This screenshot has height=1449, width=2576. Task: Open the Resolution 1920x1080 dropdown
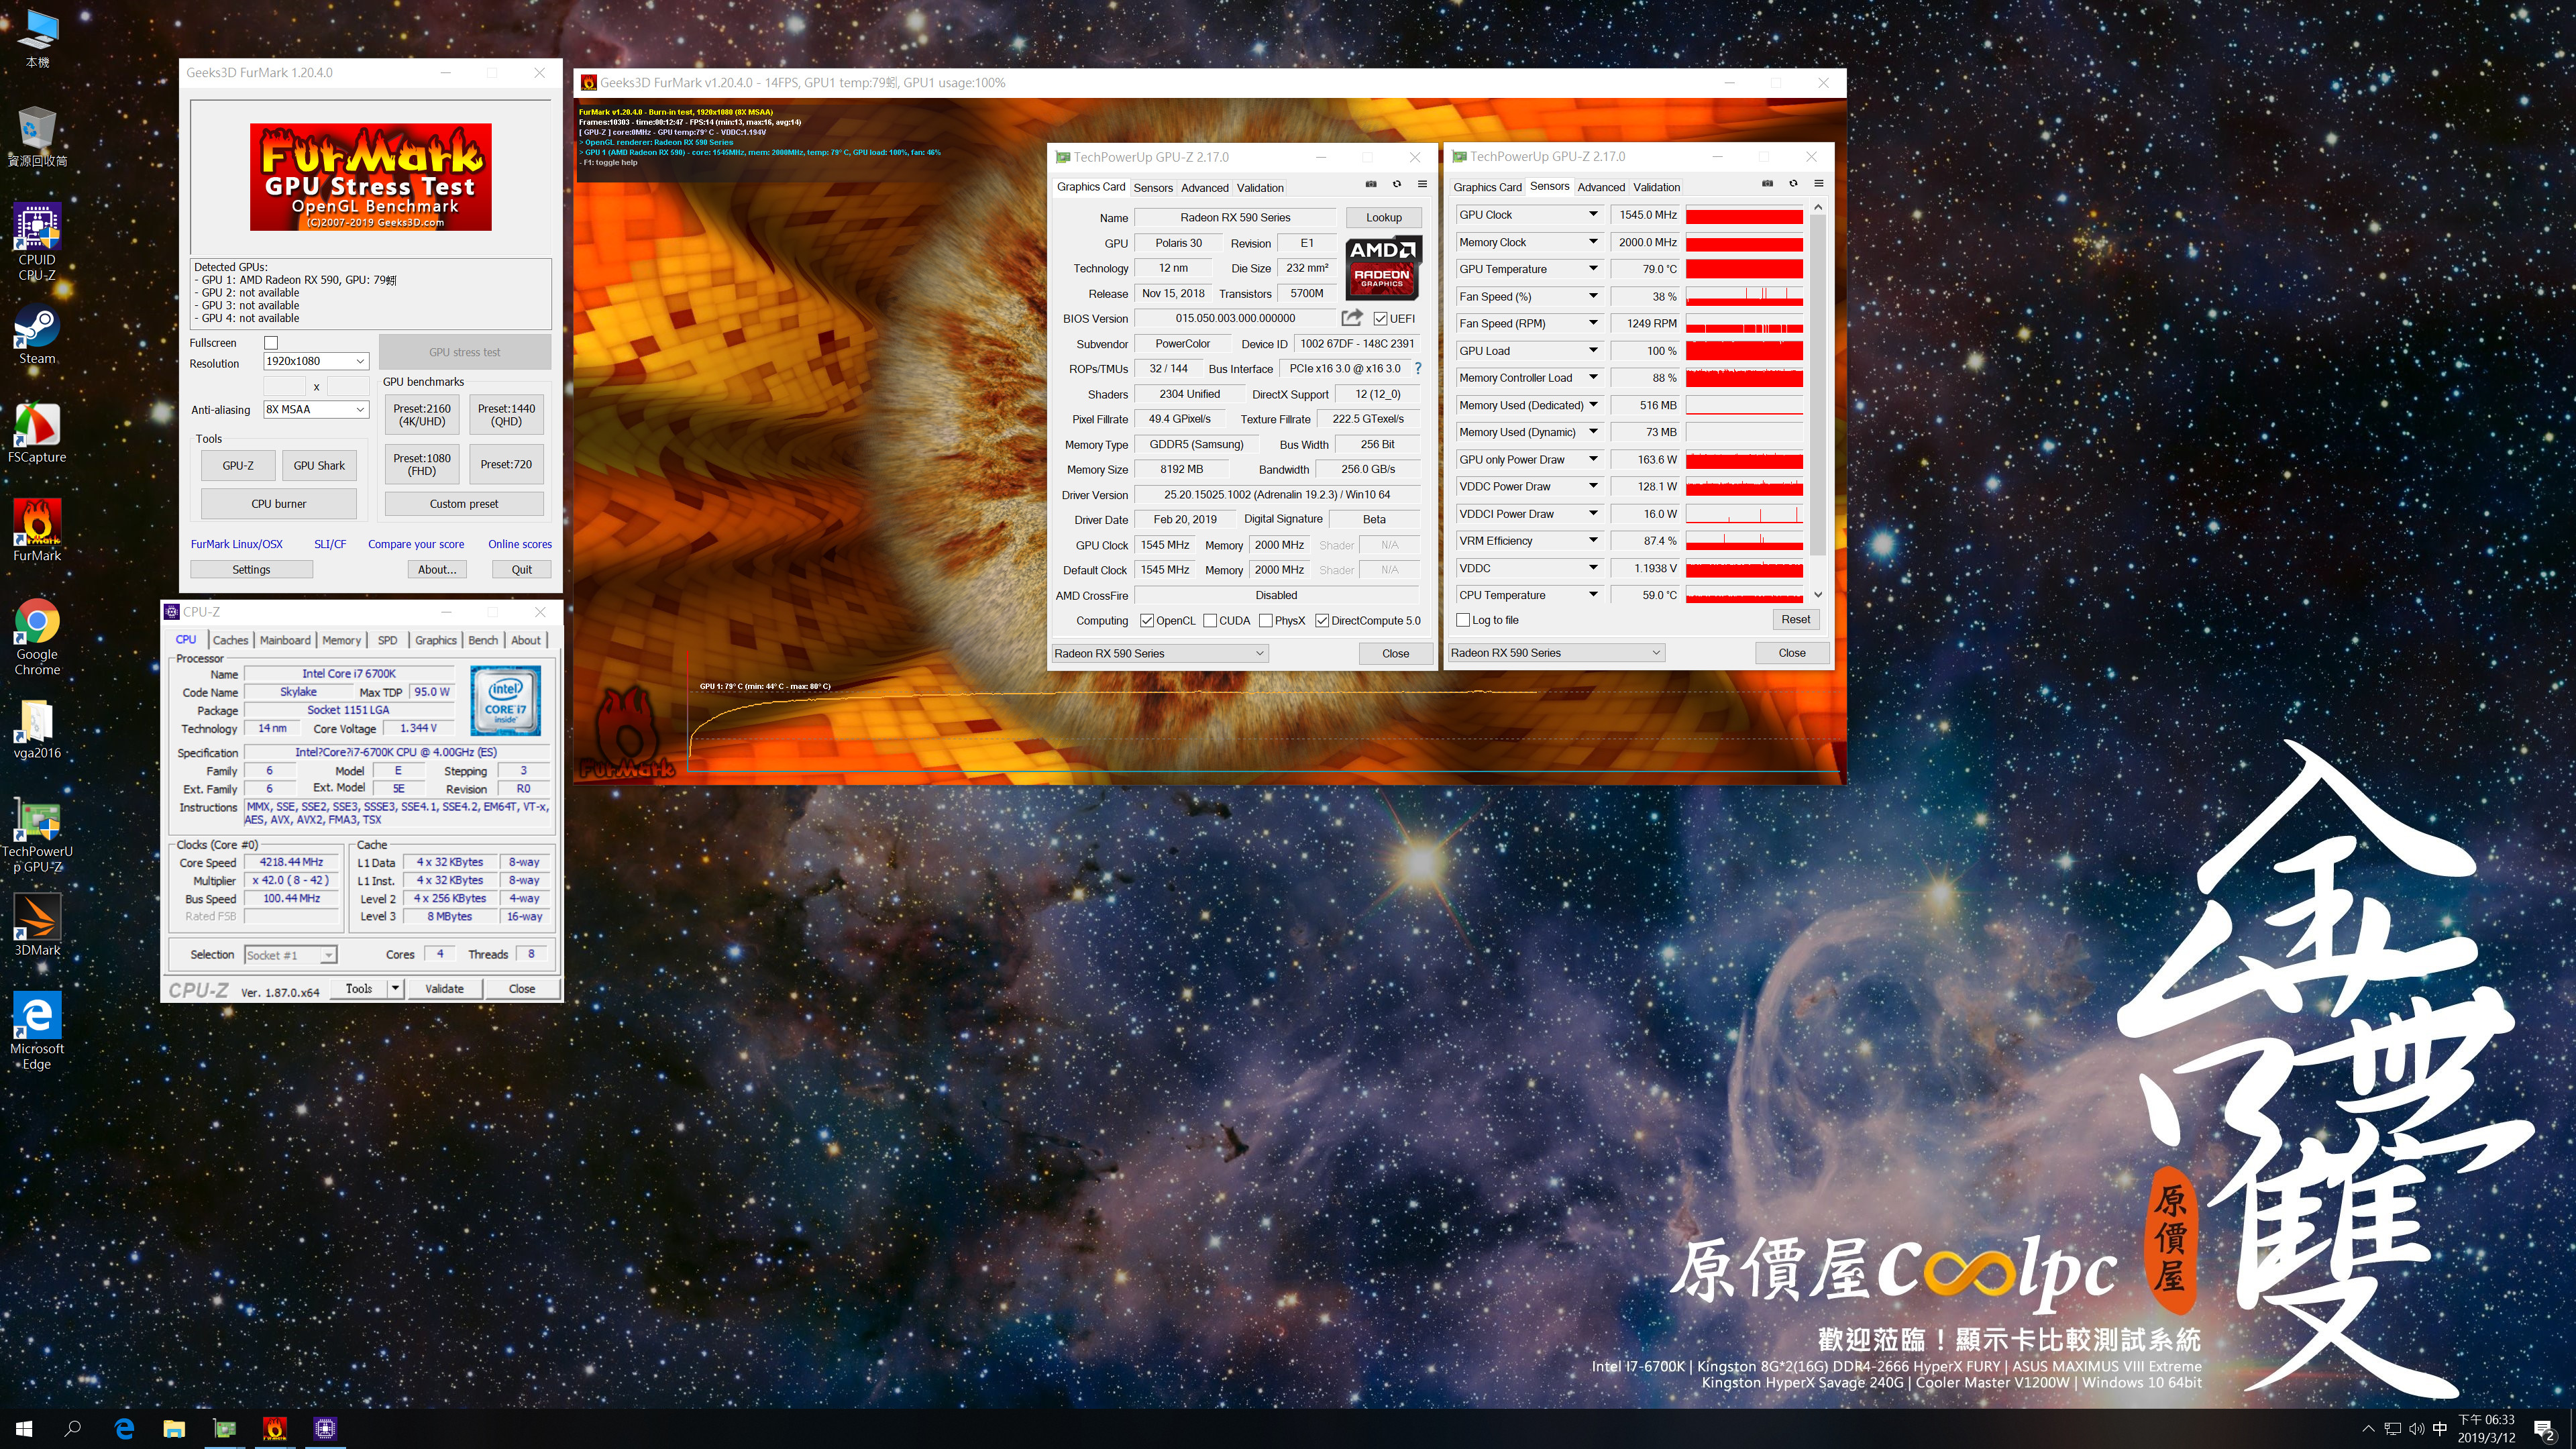click(x=316, y=361)
